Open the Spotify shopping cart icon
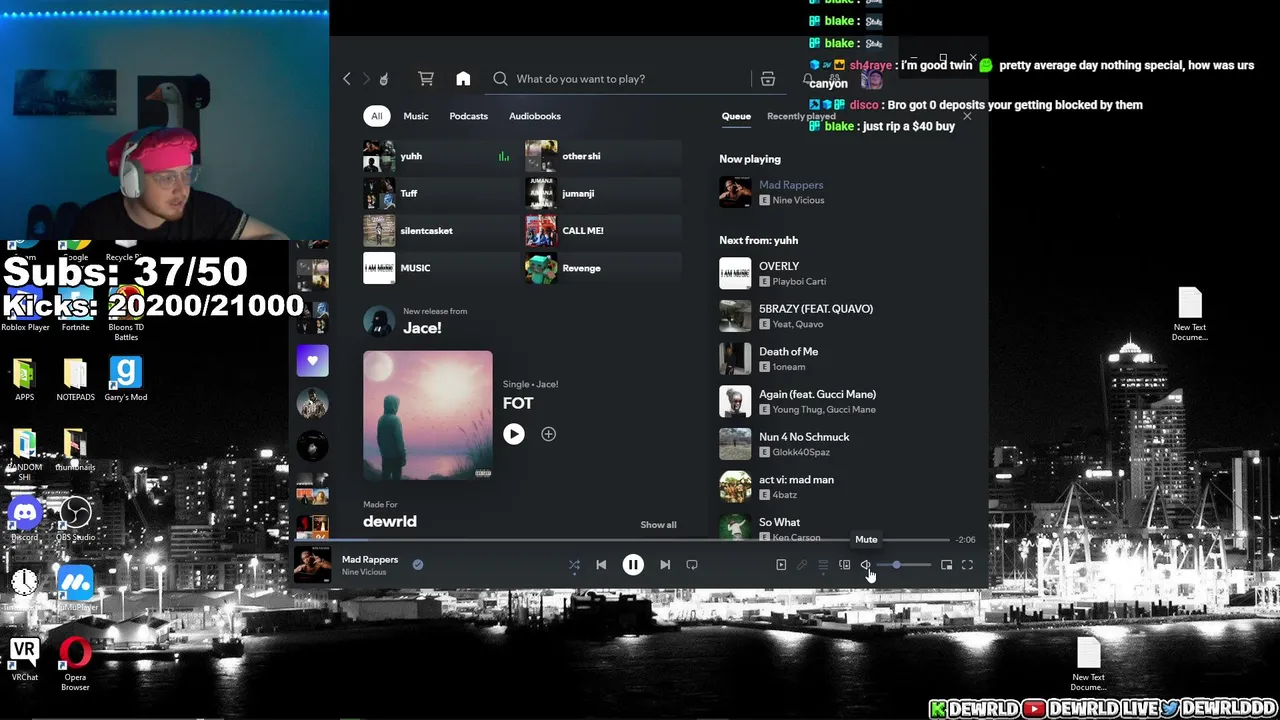Viewport: 1280px width, 720px height. 426,79
